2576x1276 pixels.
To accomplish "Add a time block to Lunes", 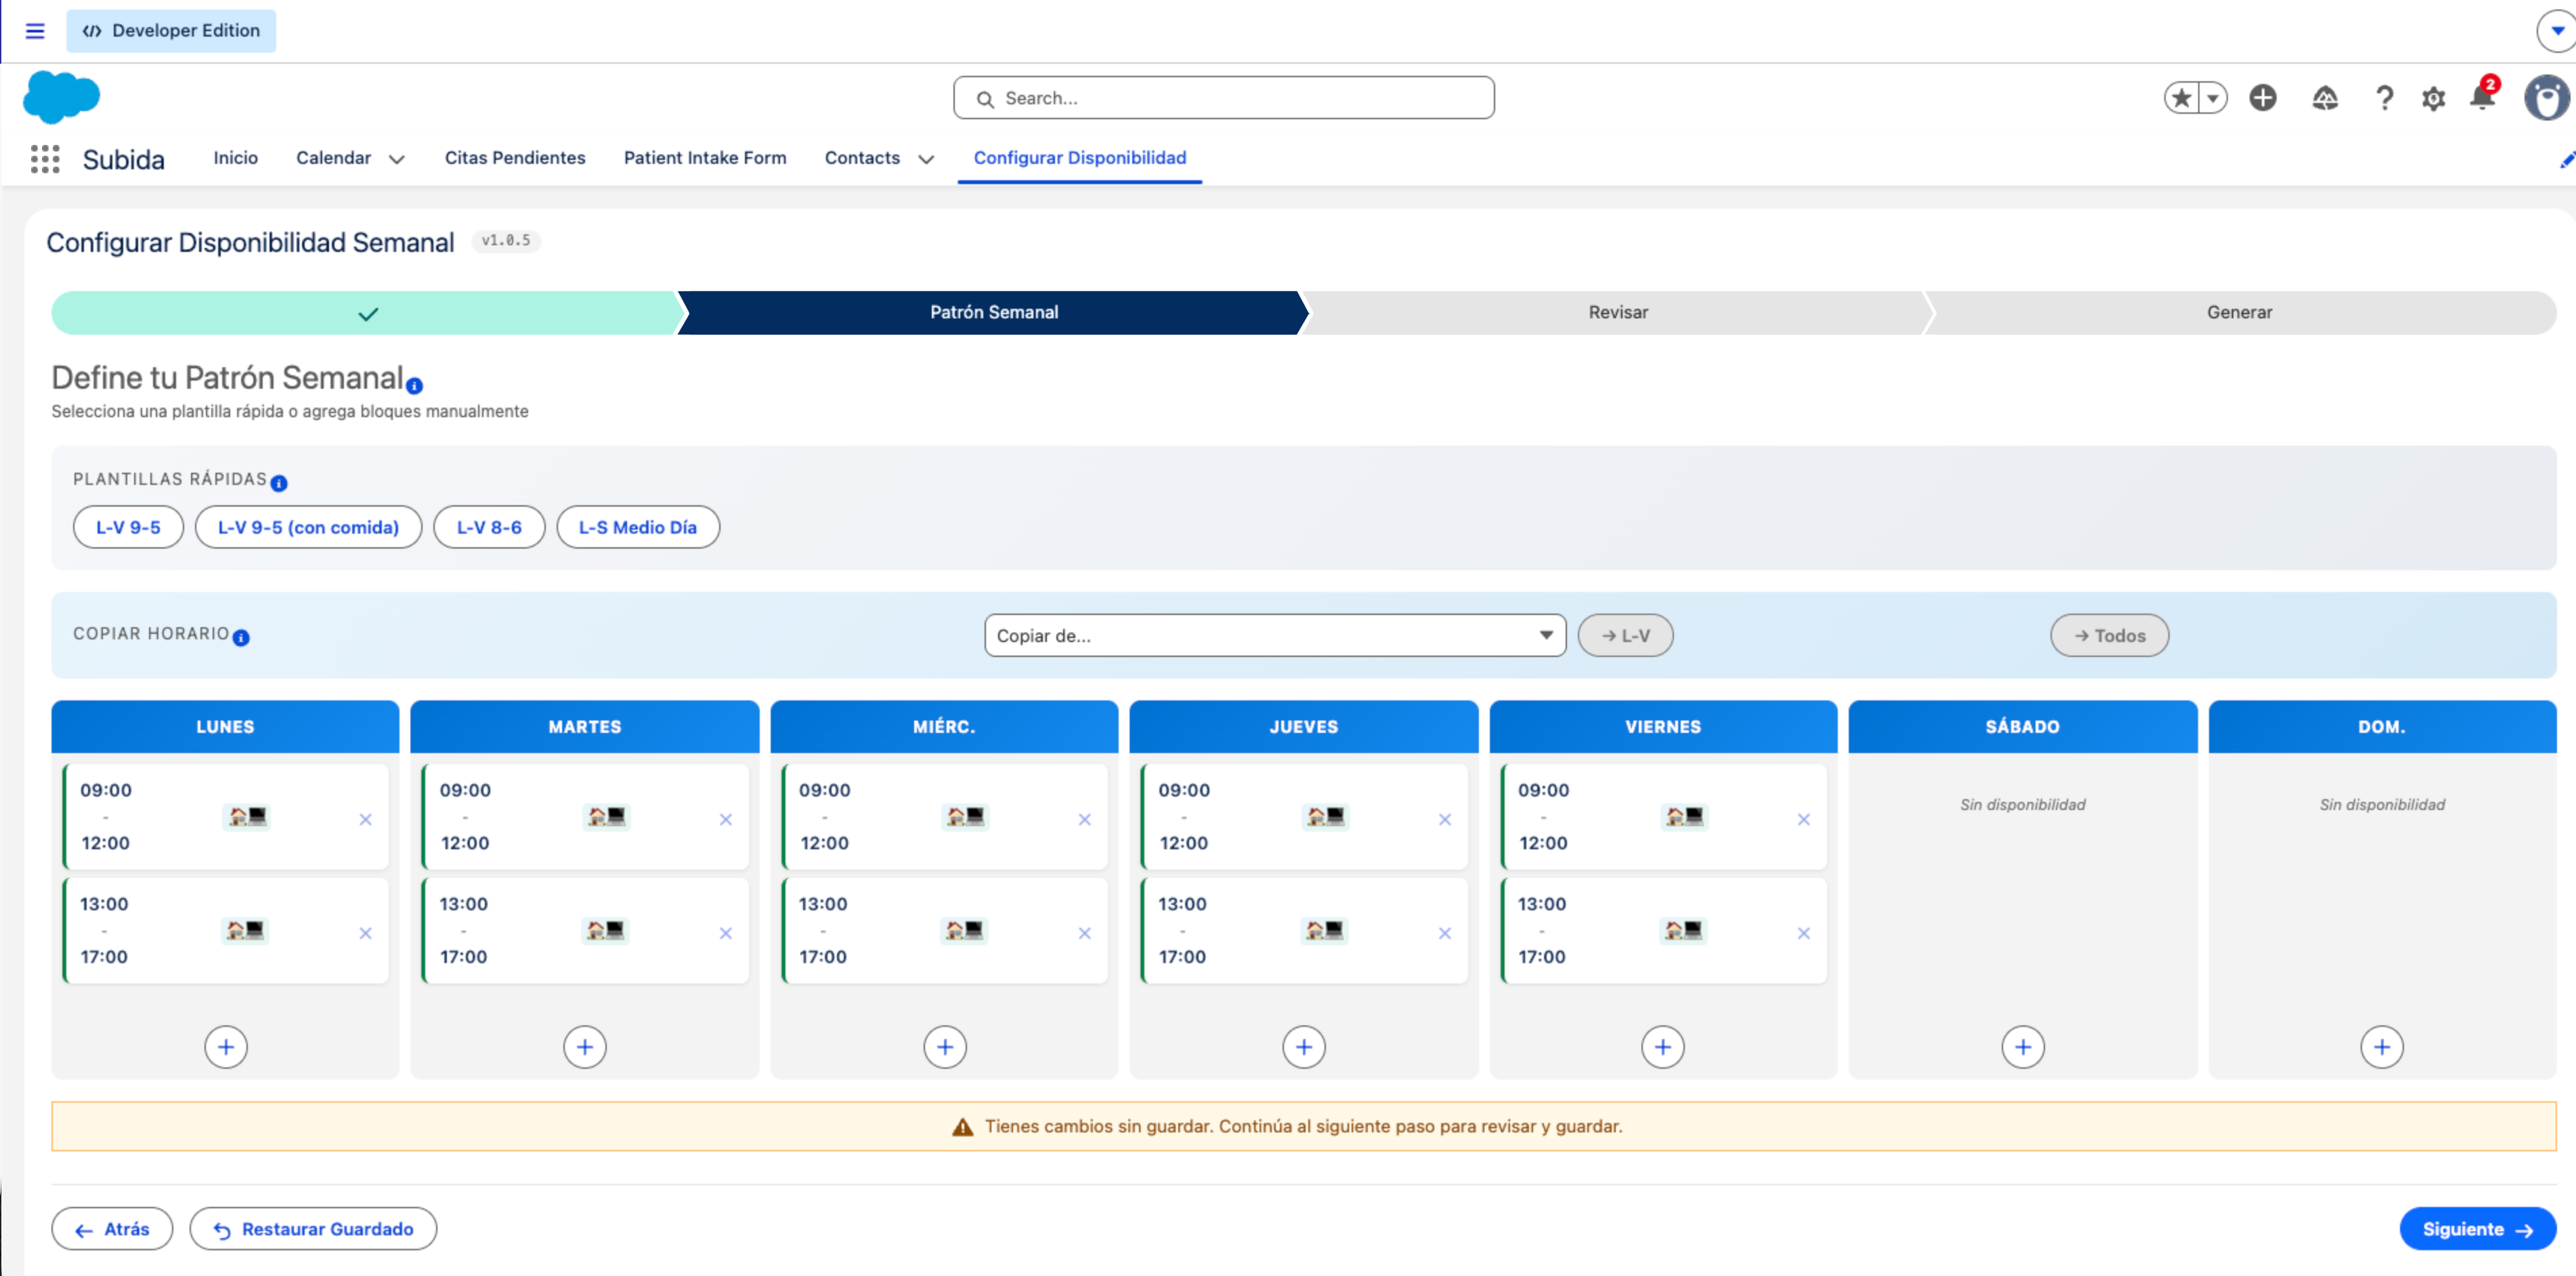I will (x=226, y=1047).
